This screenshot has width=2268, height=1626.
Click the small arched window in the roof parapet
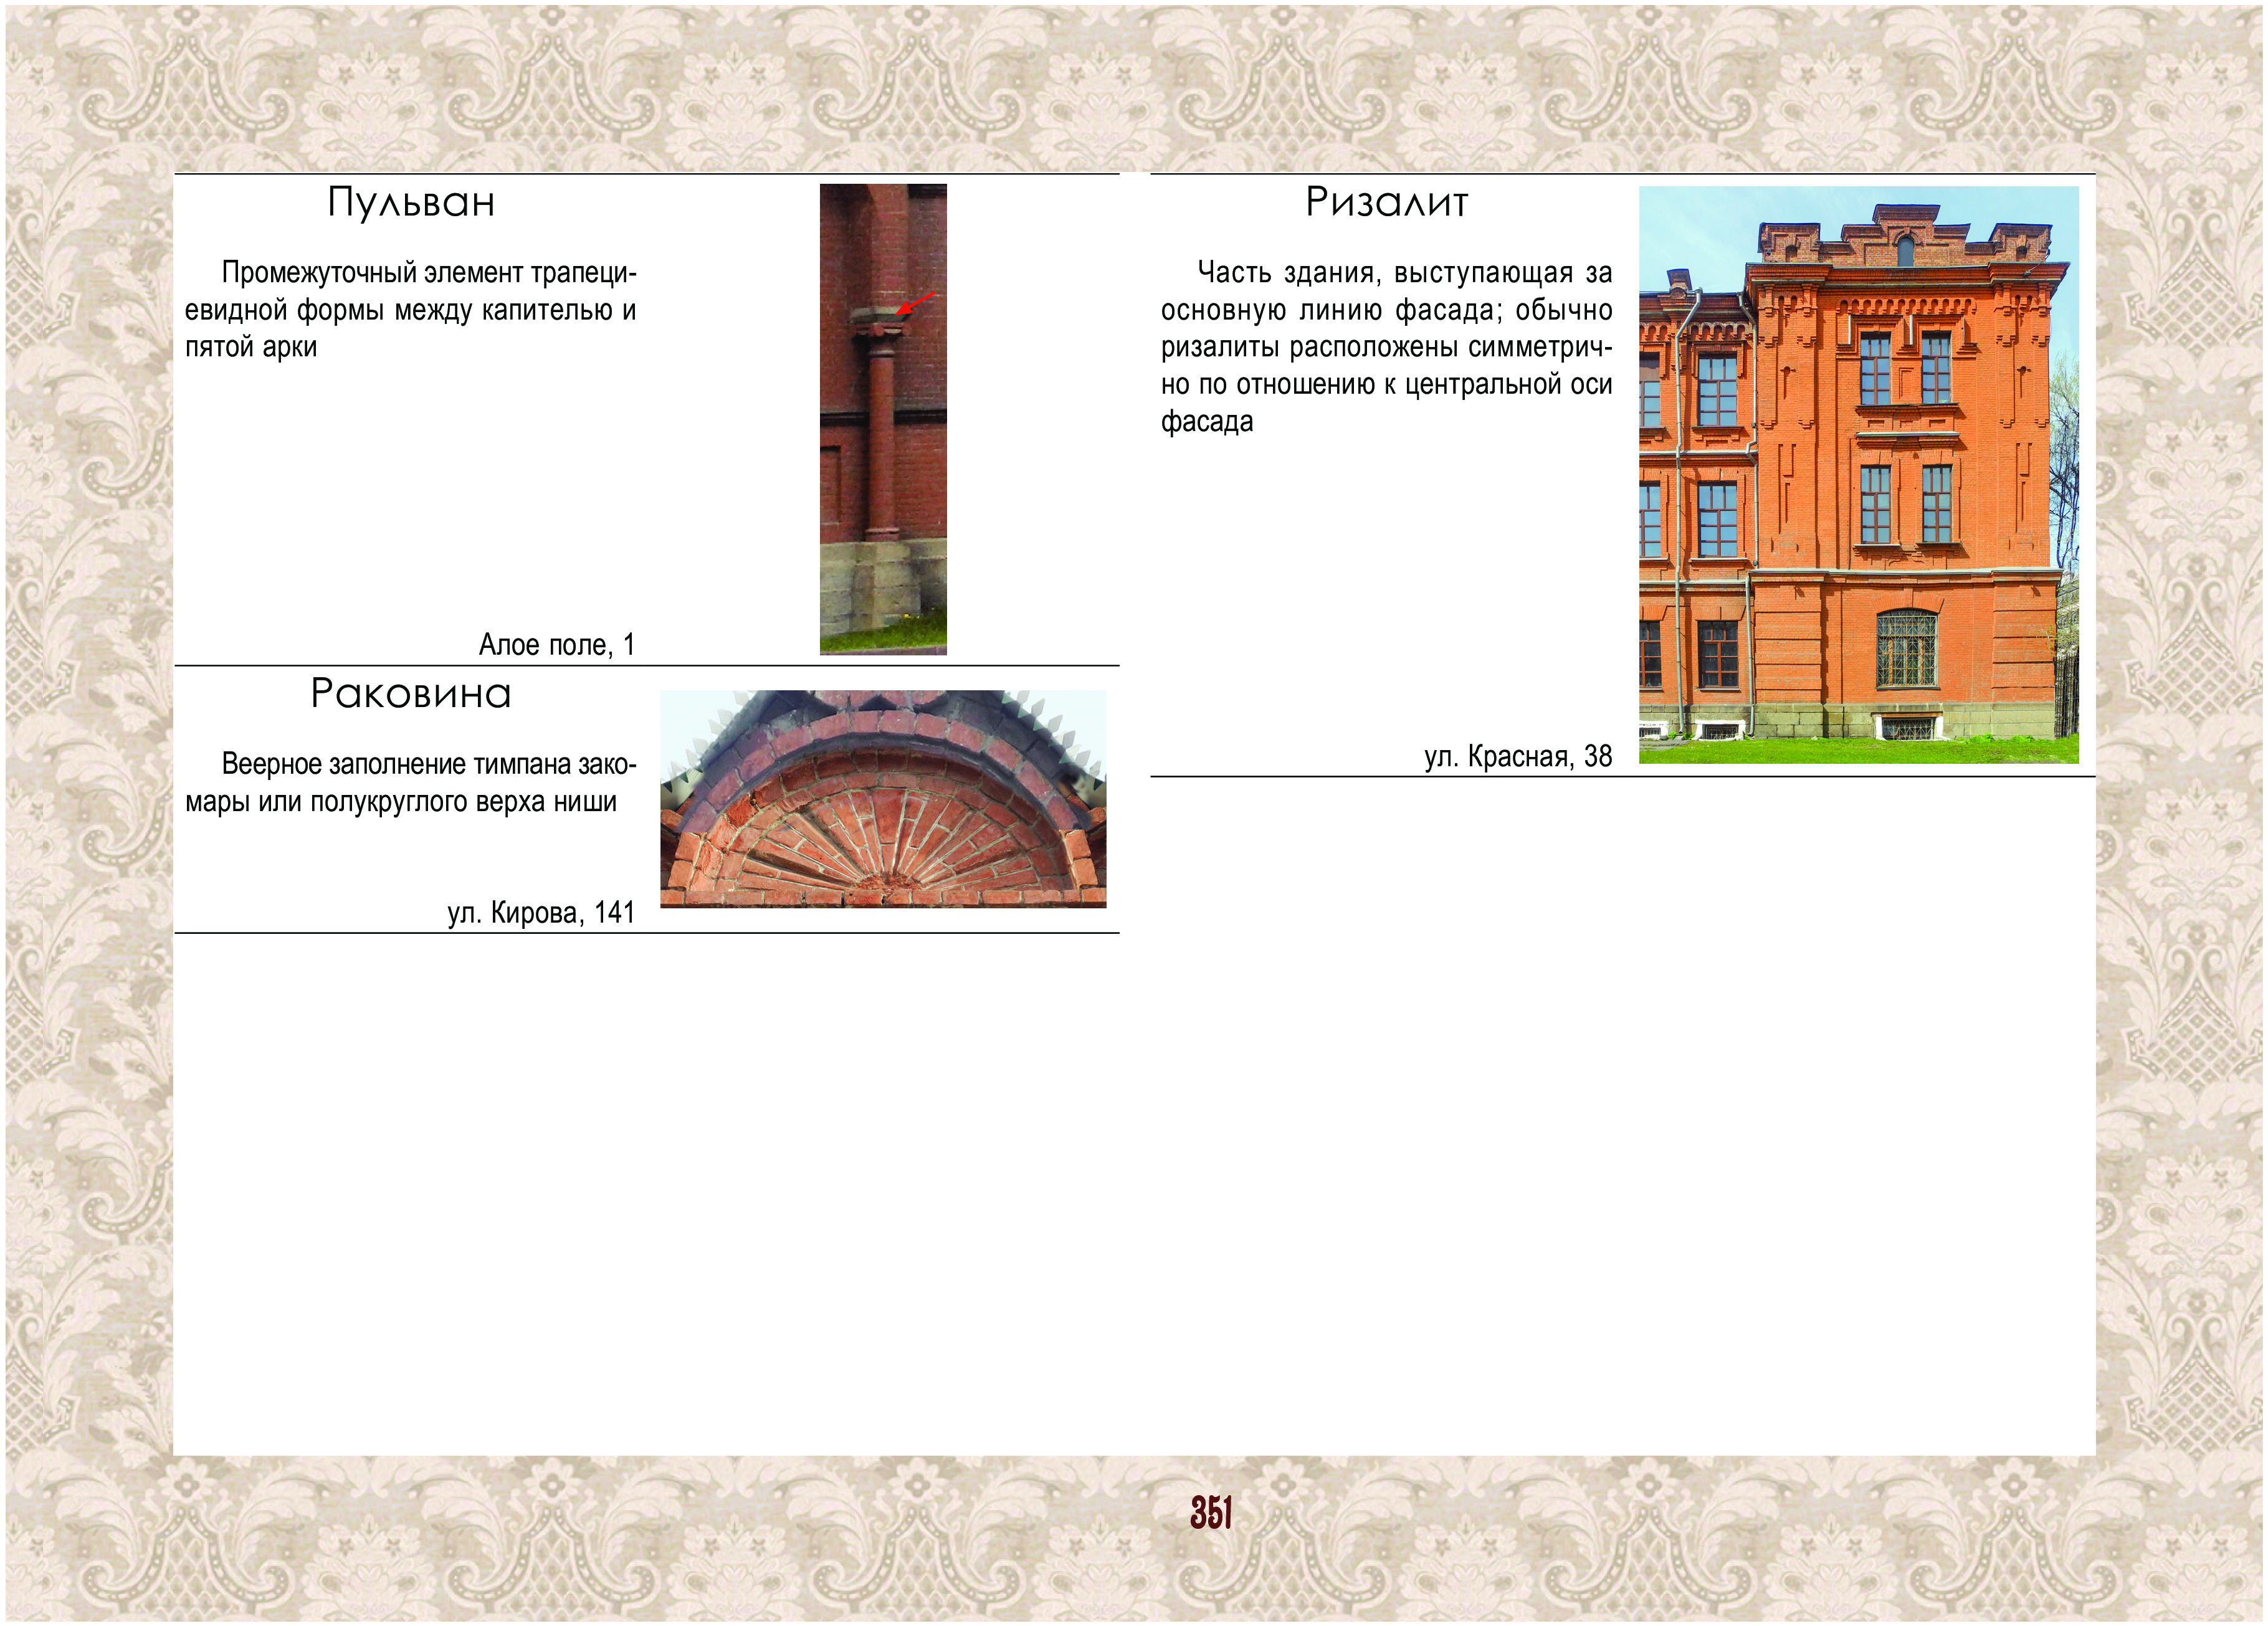[1906, 251]
